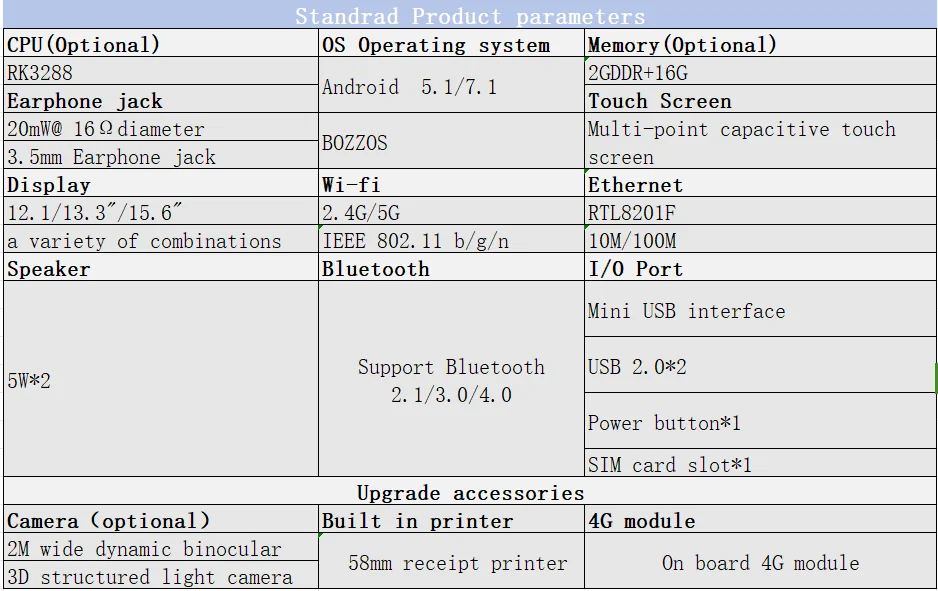Click the 3D structured light camera cell

161,575
